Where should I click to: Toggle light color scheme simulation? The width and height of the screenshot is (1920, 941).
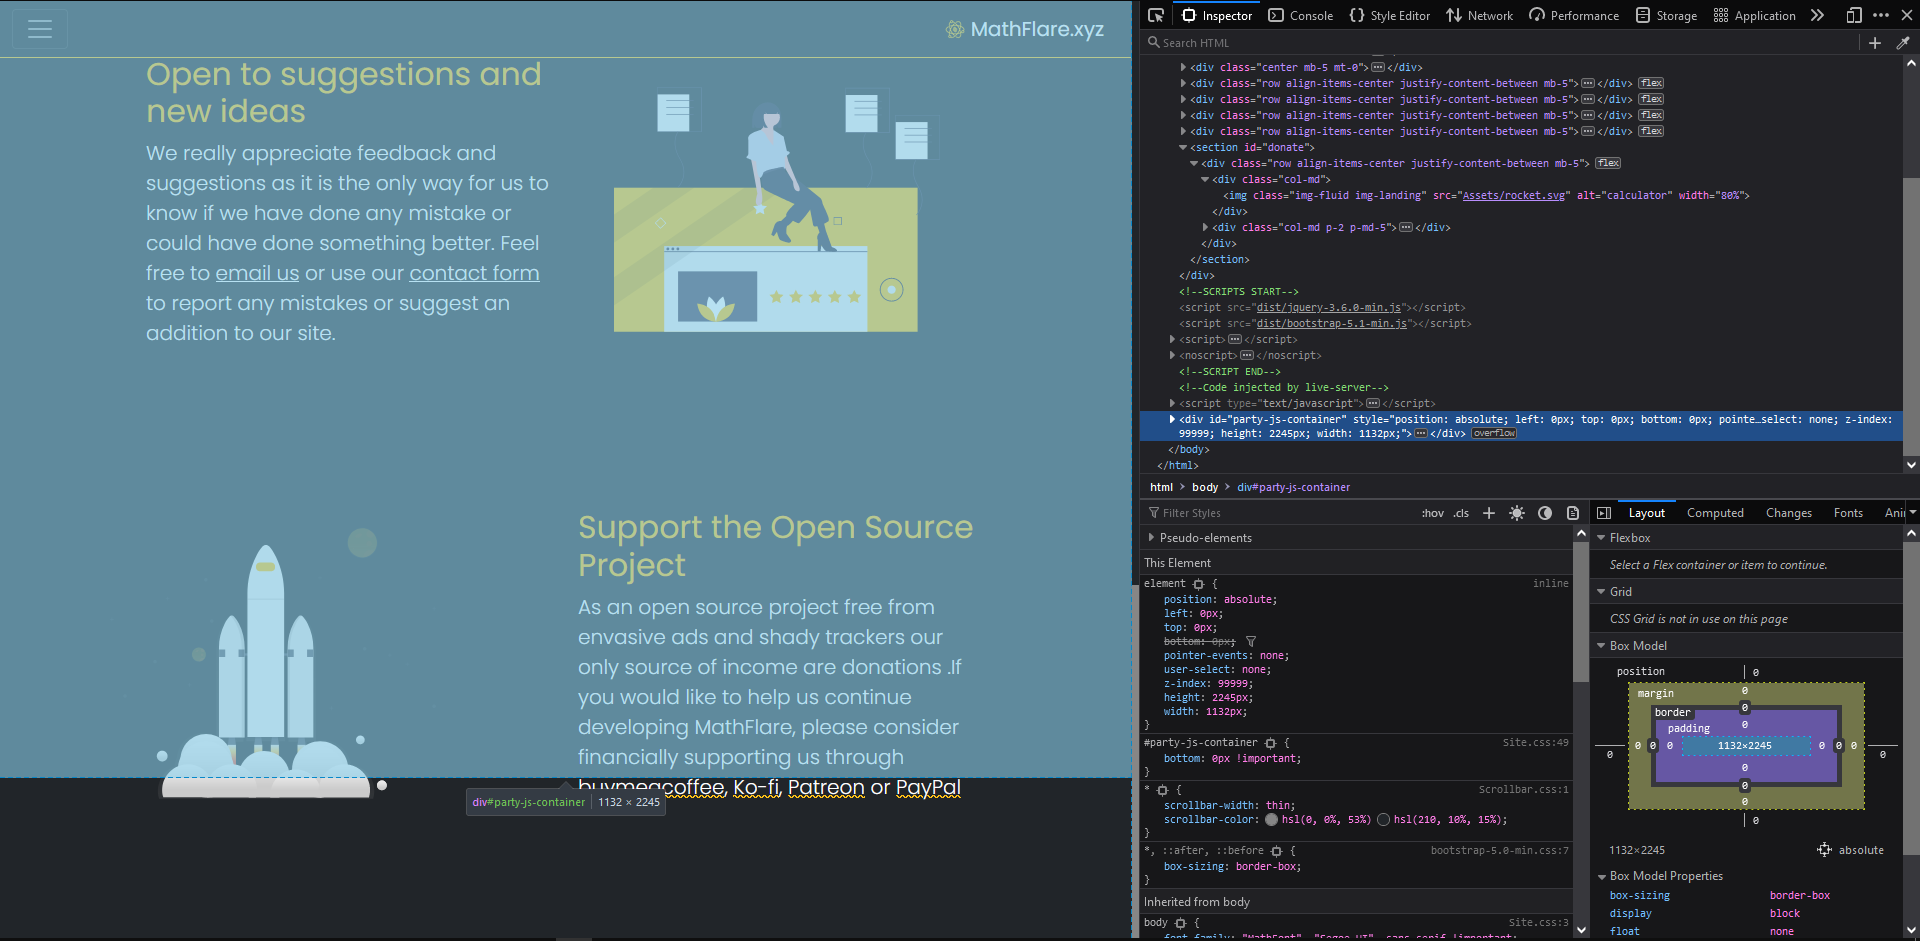[1517, 513]
